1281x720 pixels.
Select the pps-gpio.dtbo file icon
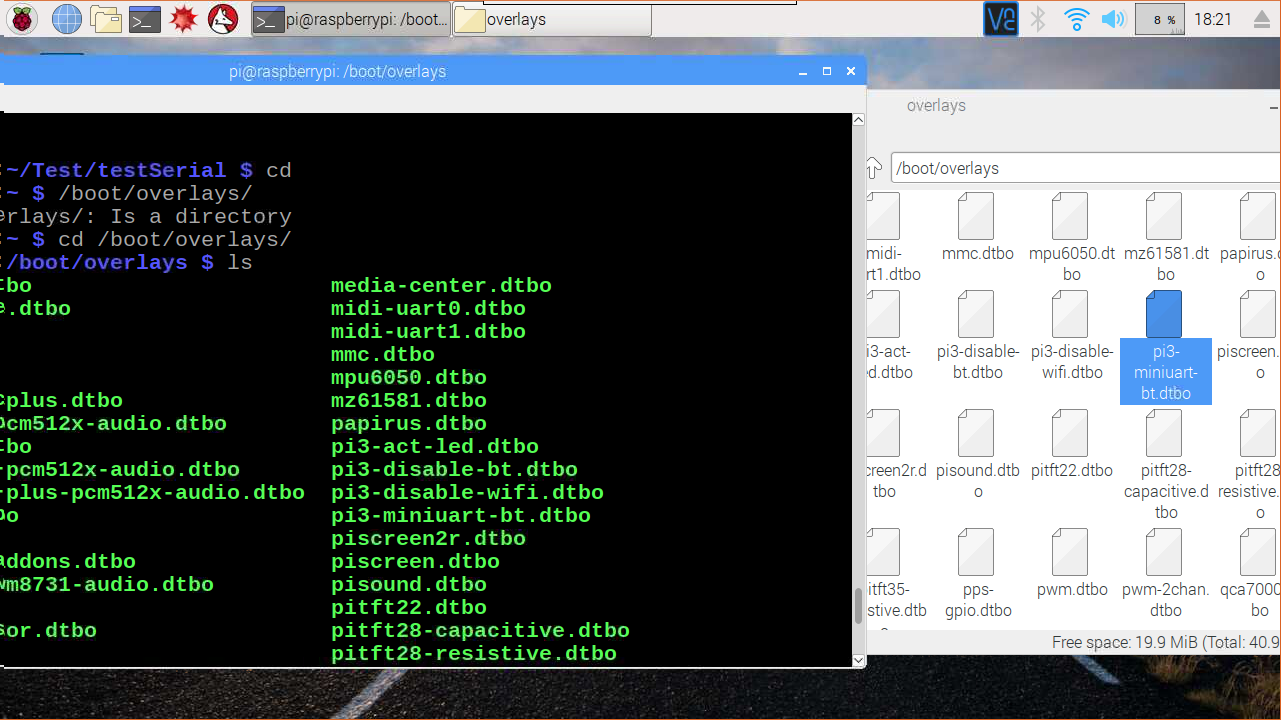pos(976,552)
